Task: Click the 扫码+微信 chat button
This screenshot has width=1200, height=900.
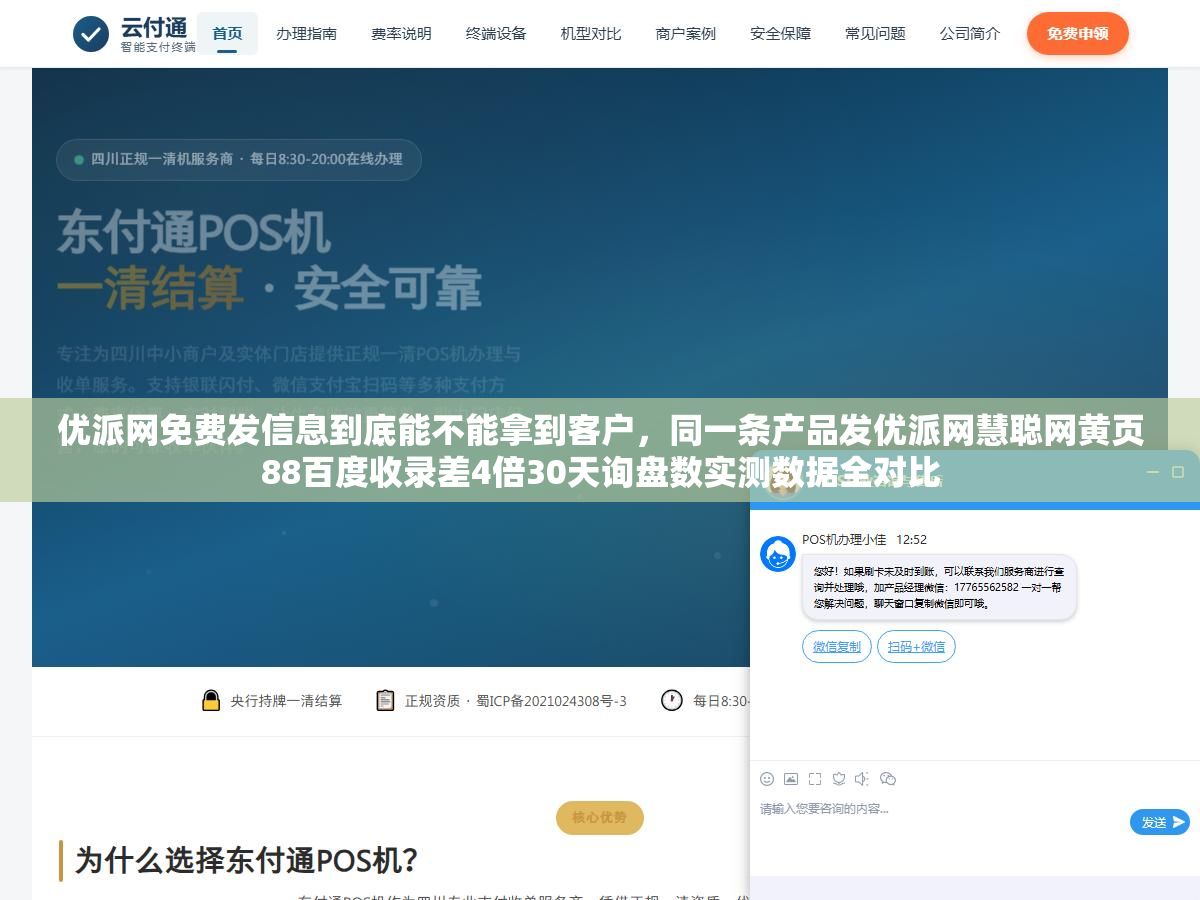Action: click(917, 647)
